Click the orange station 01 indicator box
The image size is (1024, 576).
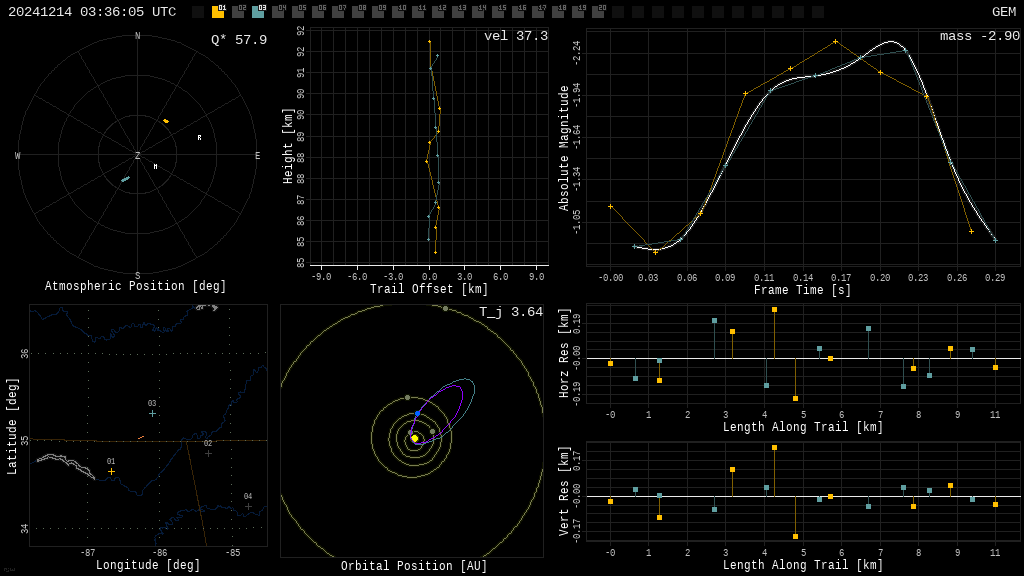pyautogui.click(x=218, y=12)
